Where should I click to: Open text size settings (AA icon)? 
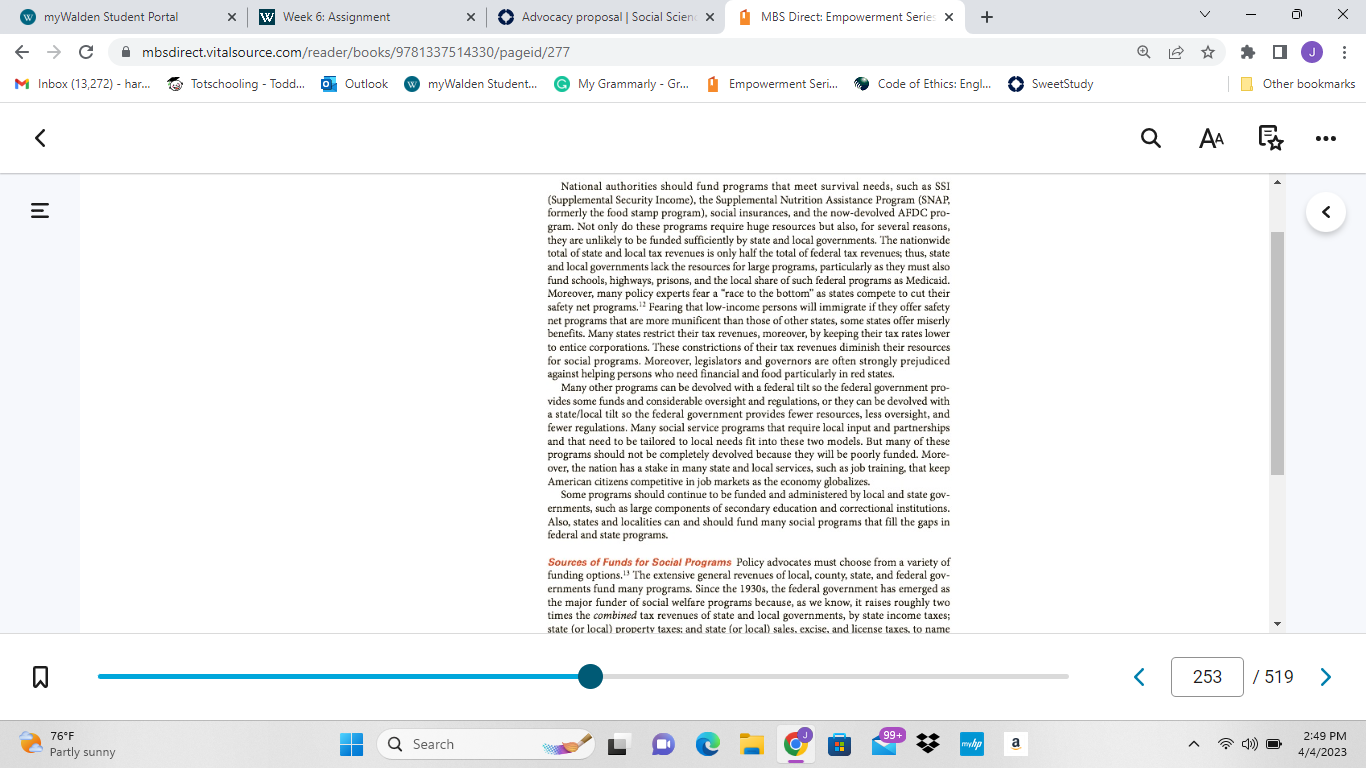point(1211,138)
